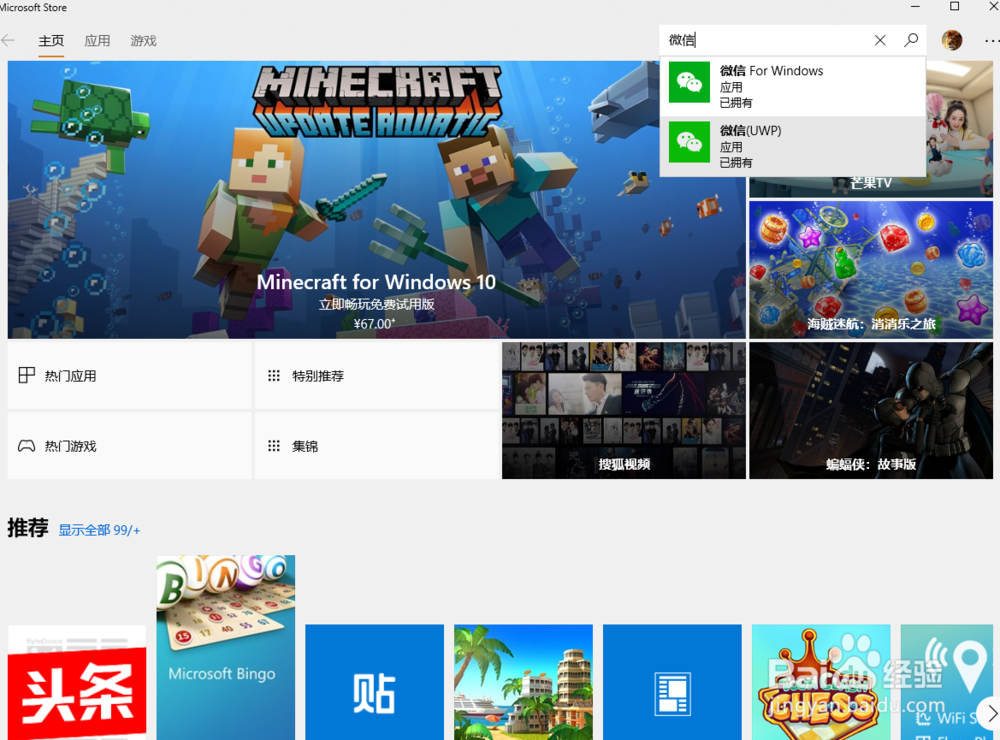Select the 微信 For Windows suggestion

click(793, 86)
